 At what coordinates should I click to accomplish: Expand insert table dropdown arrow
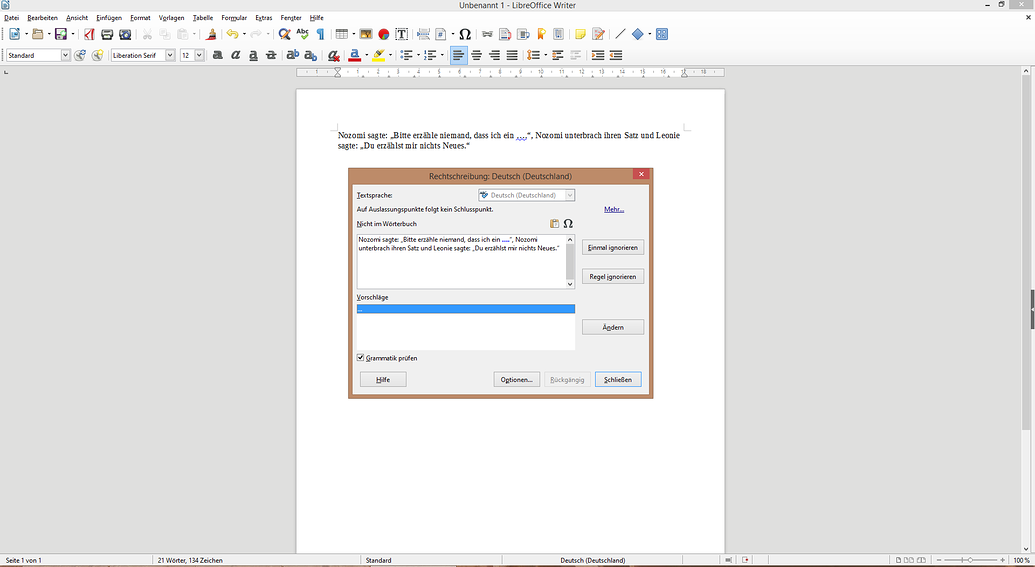[x=353, y=34]
